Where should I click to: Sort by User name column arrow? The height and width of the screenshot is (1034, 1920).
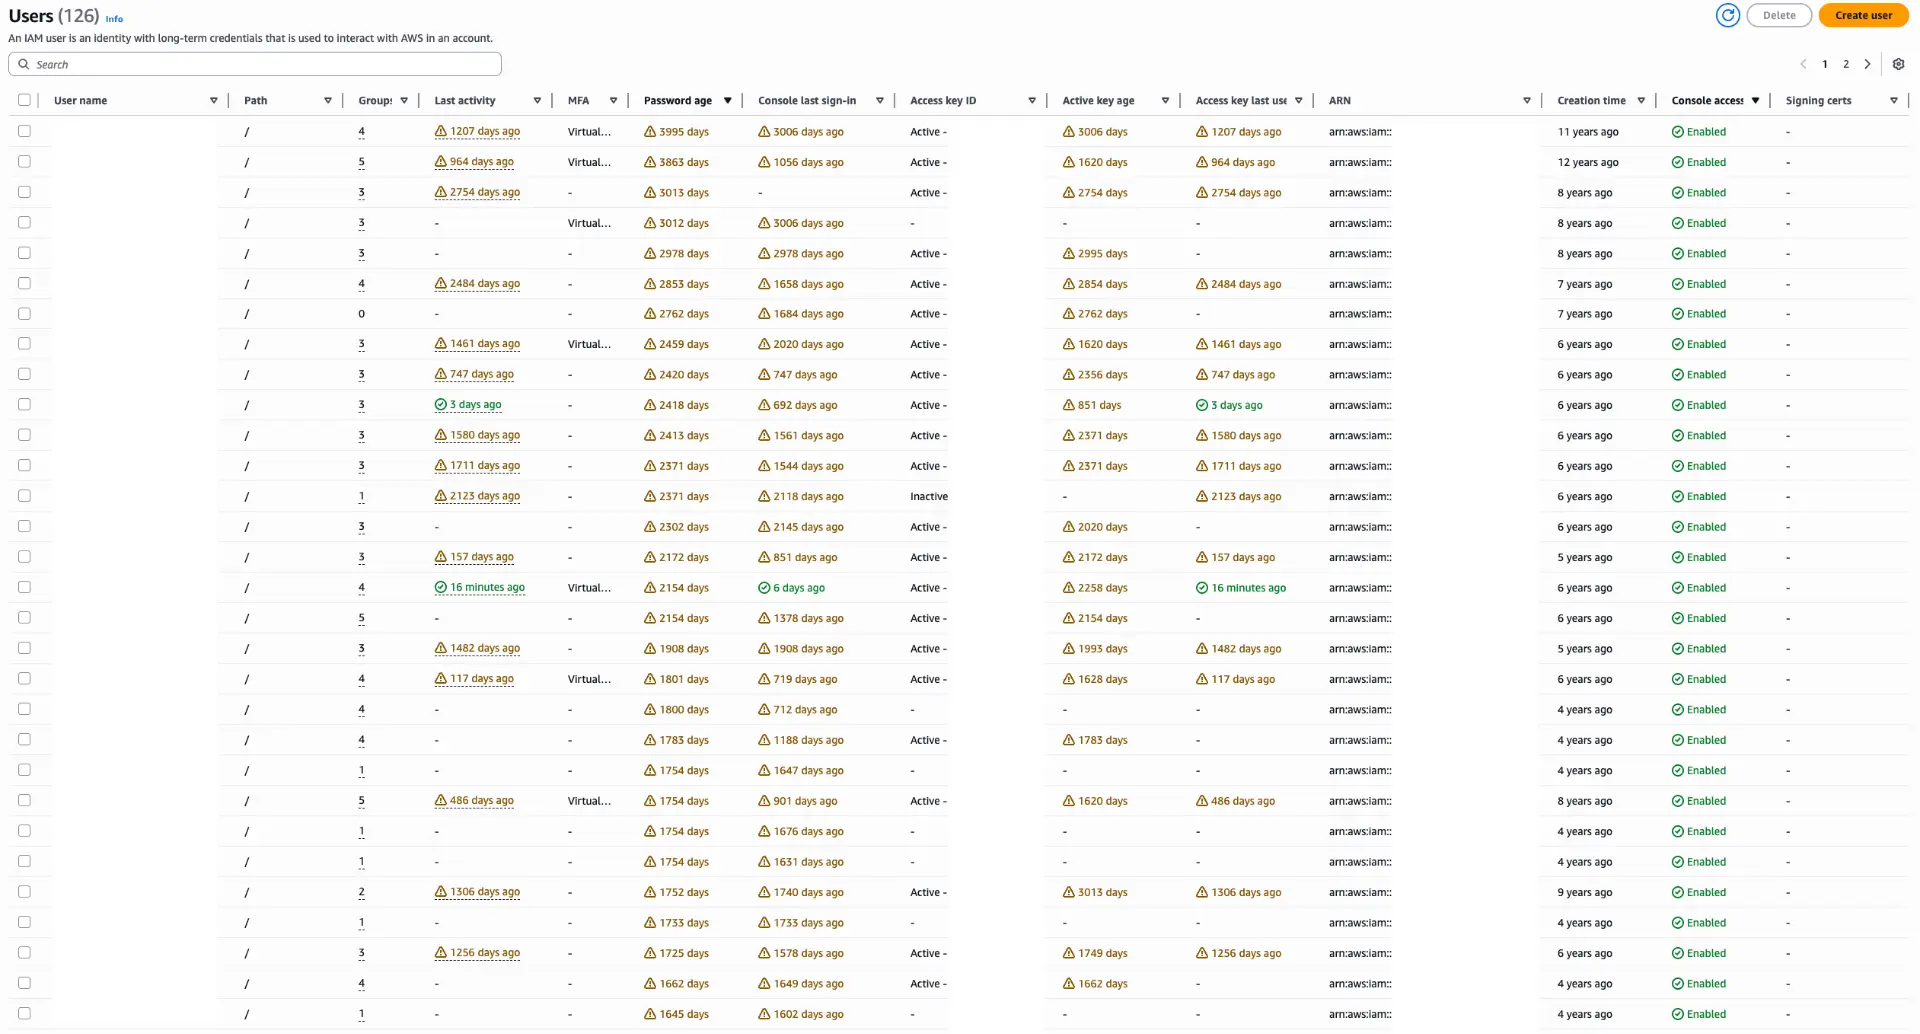click(213, 100)
